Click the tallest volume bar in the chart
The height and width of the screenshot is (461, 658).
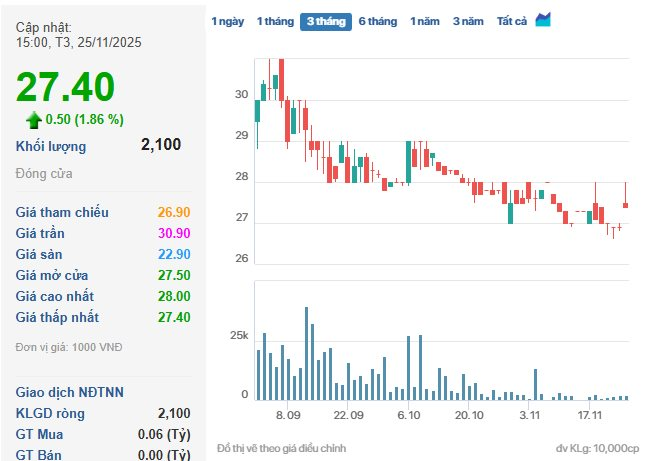pyautogui.click(x=307, y=354)
